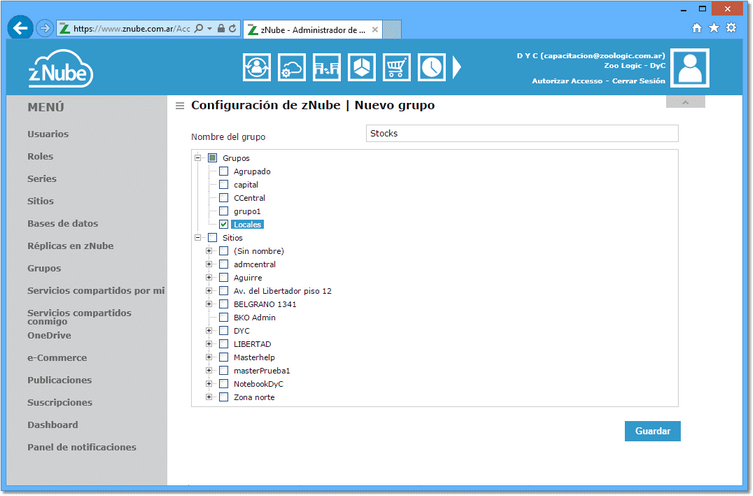Refresh the page using the reload icon

click(232, 28)
